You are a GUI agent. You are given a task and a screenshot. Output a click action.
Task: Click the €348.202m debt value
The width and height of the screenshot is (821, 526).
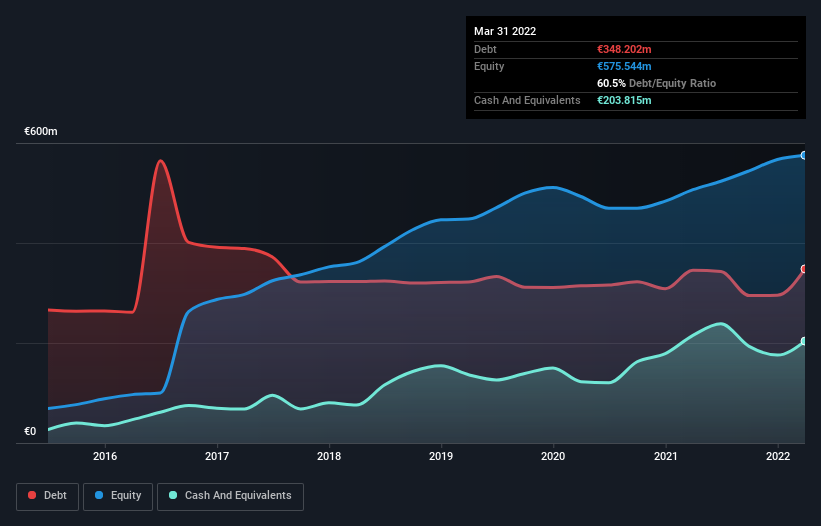[x=624, y=49]
